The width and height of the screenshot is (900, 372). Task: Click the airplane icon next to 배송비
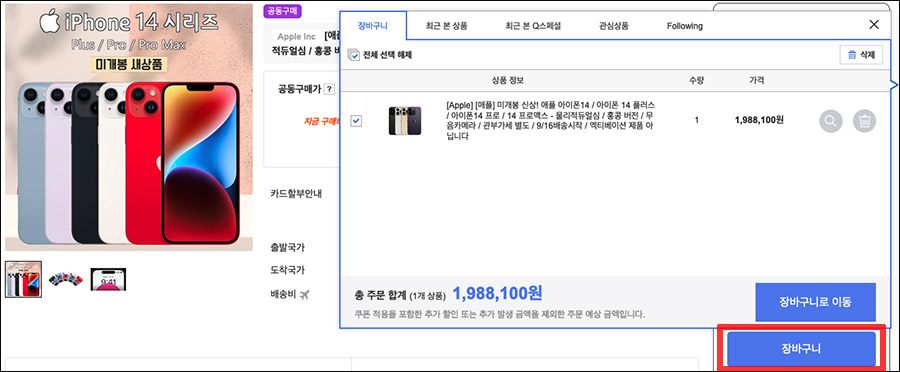tap(304, 294)
